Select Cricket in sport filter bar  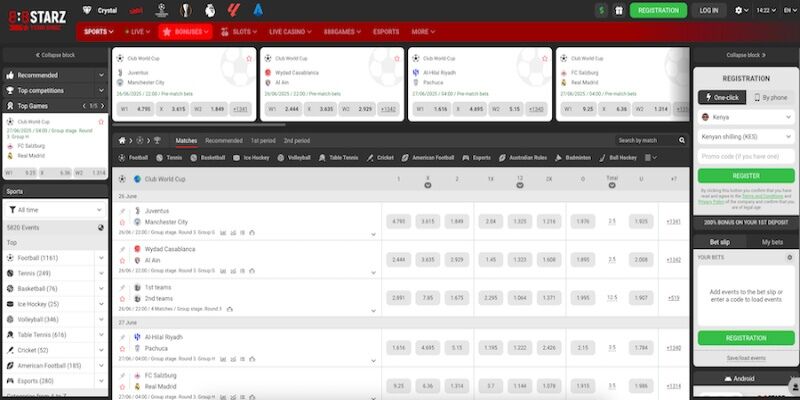380,158
